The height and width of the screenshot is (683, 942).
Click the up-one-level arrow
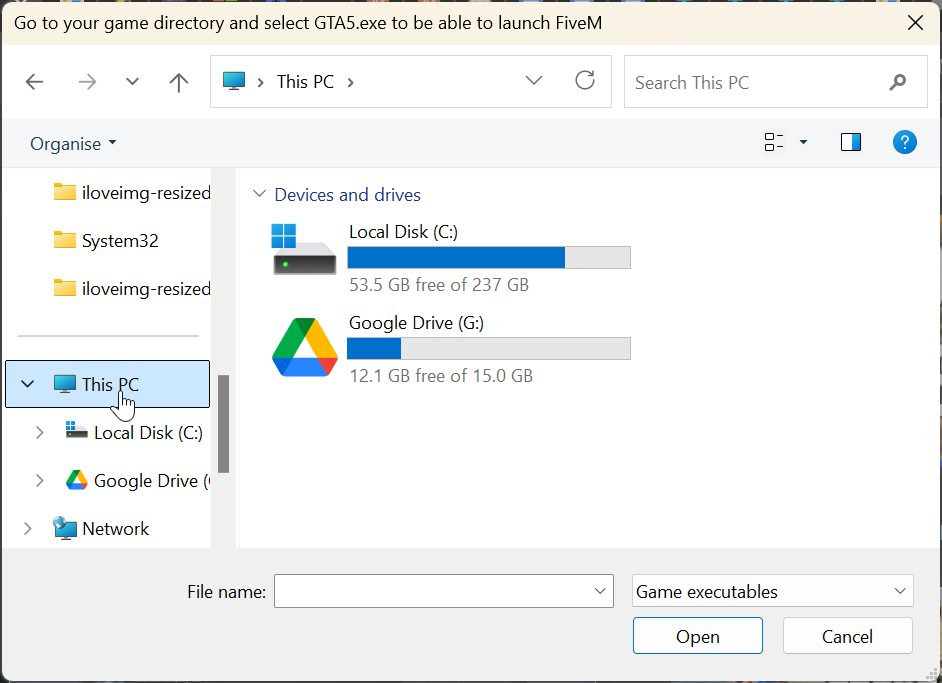(x=179, y=82)
